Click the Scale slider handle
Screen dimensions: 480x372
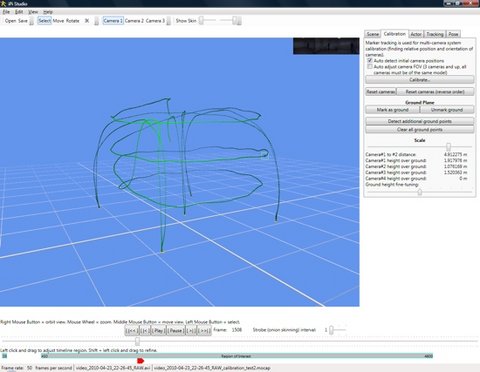click(448, 146)
